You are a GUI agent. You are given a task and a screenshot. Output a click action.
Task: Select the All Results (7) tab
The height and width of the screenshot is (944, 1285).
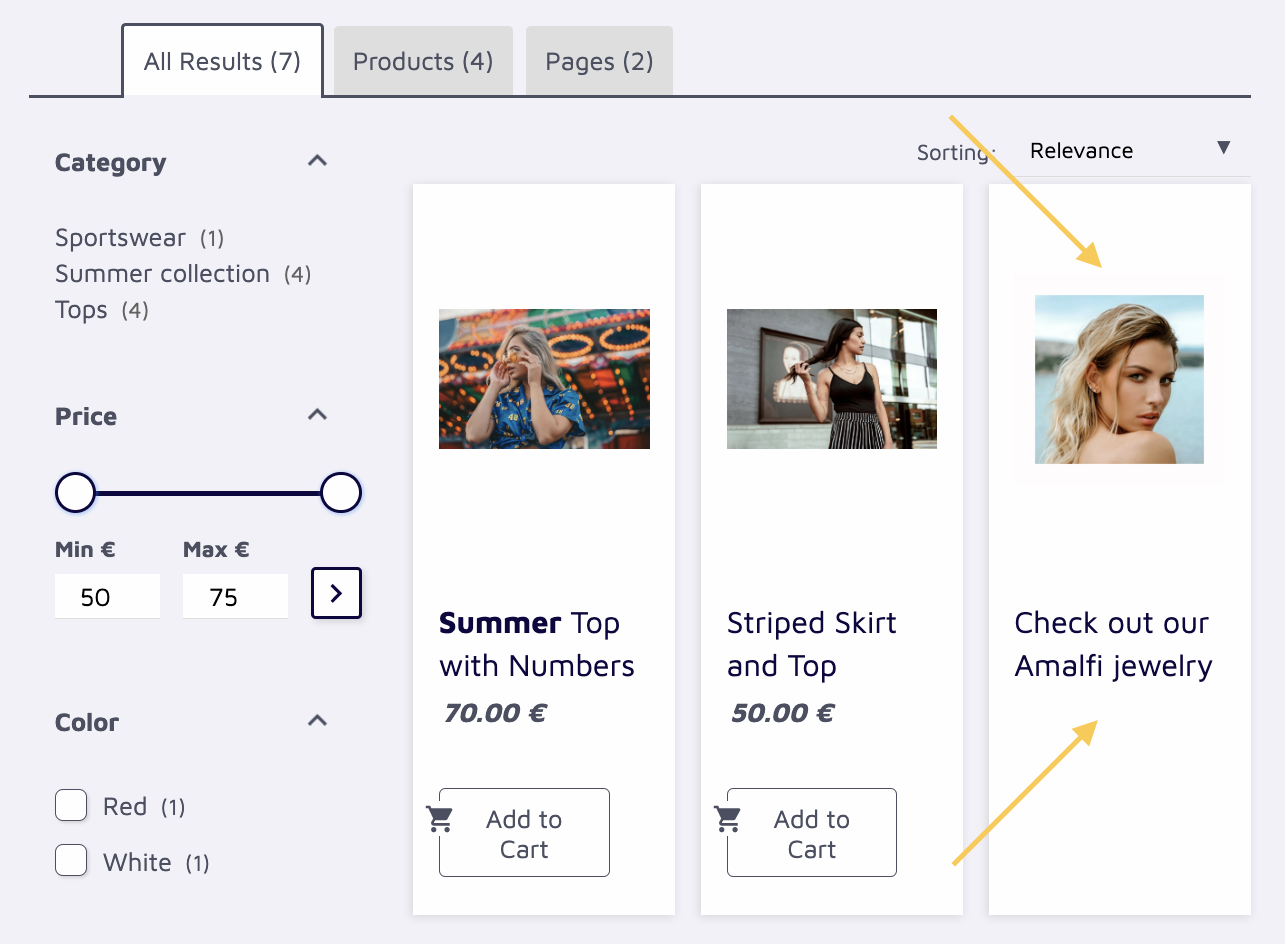point(222,62)
